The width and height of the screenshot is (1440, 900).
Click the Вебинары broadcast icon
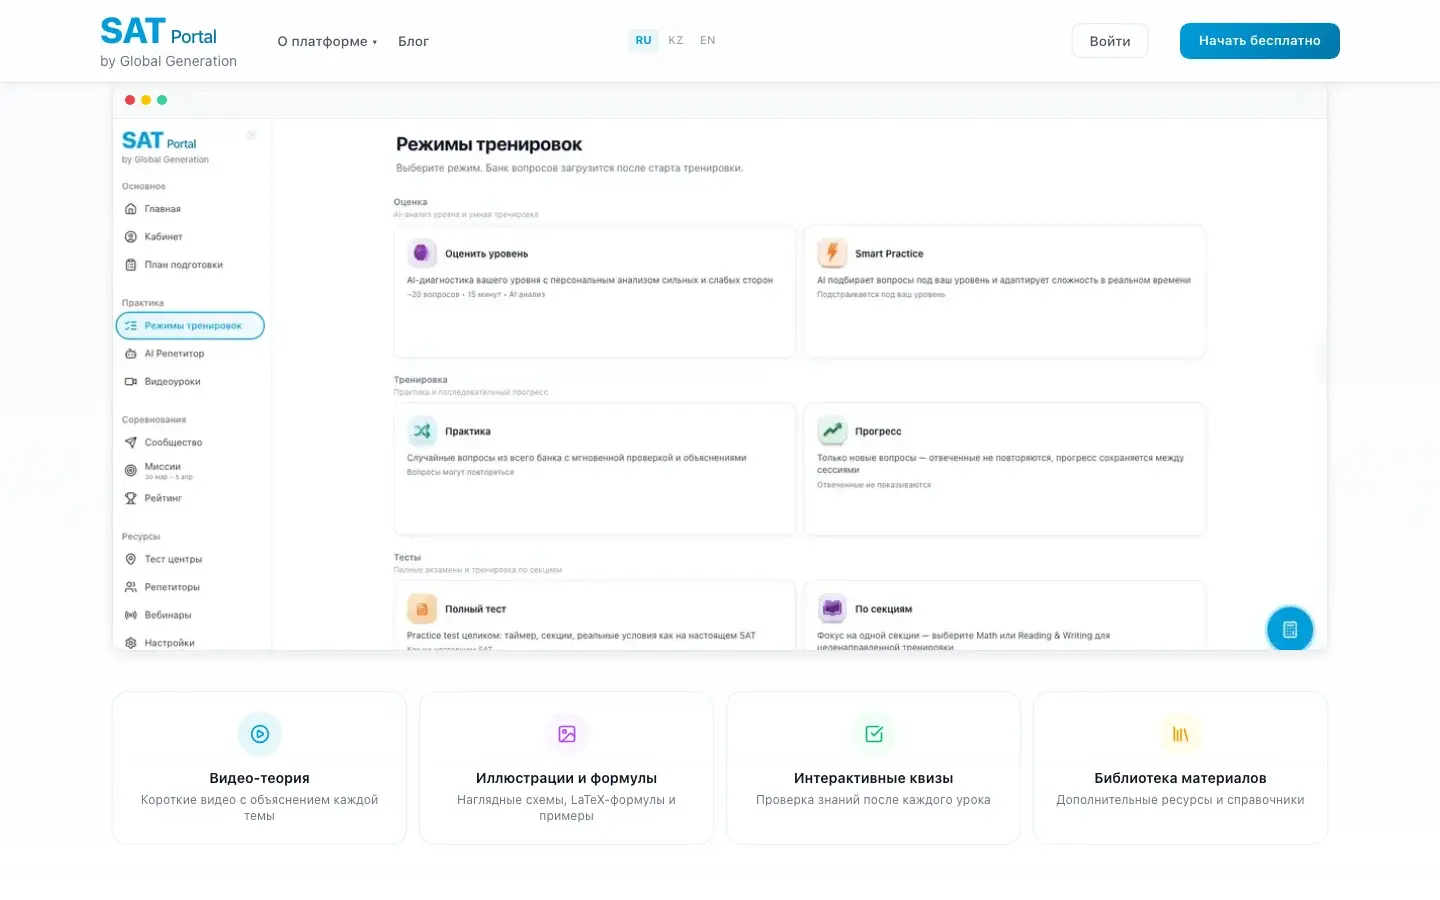point(130,615)
